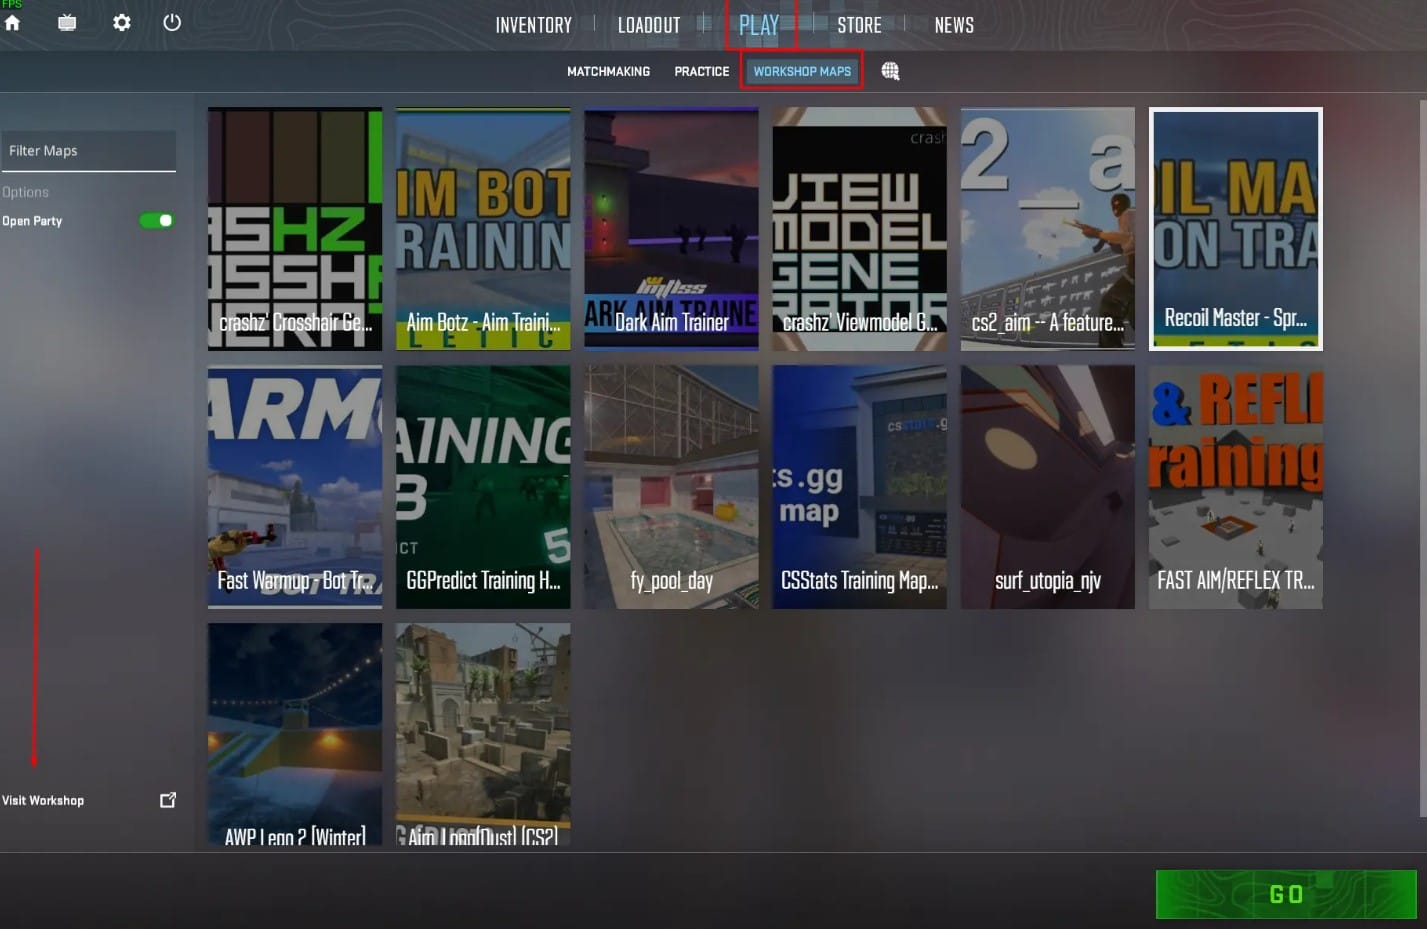Select the CSStats Training Map
The height and width of the screenshot is (929, 1427).
pyautogui.click(x=860, y=487)
